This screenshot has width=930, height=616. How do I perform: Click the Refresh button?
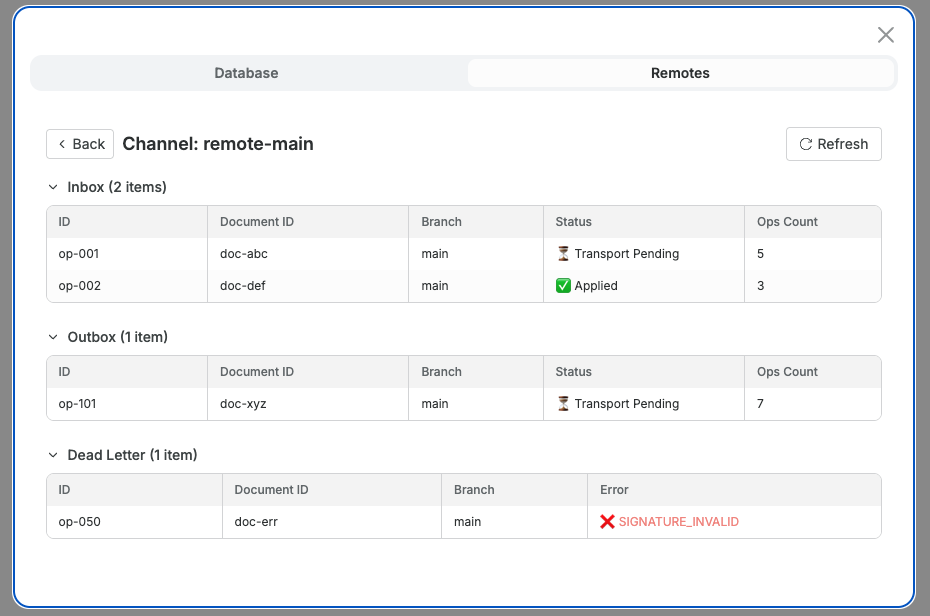pyautogui.click(x=834, y=144)
